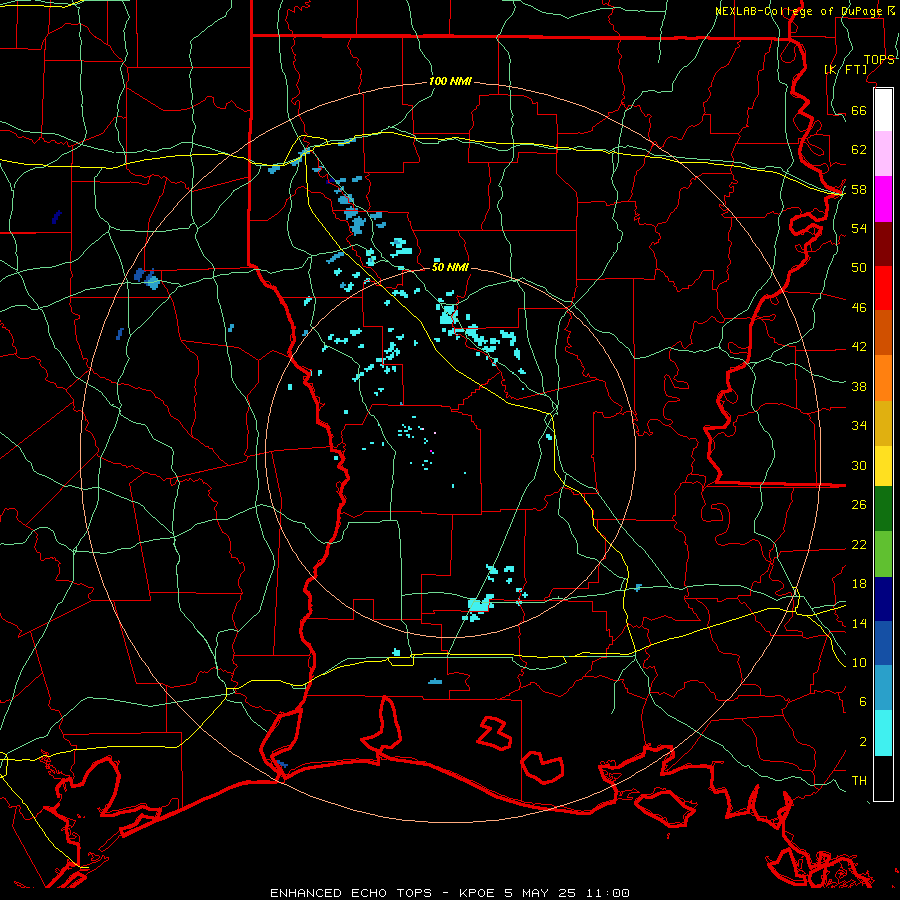Click the legend value '6'

tap(863, 702)
